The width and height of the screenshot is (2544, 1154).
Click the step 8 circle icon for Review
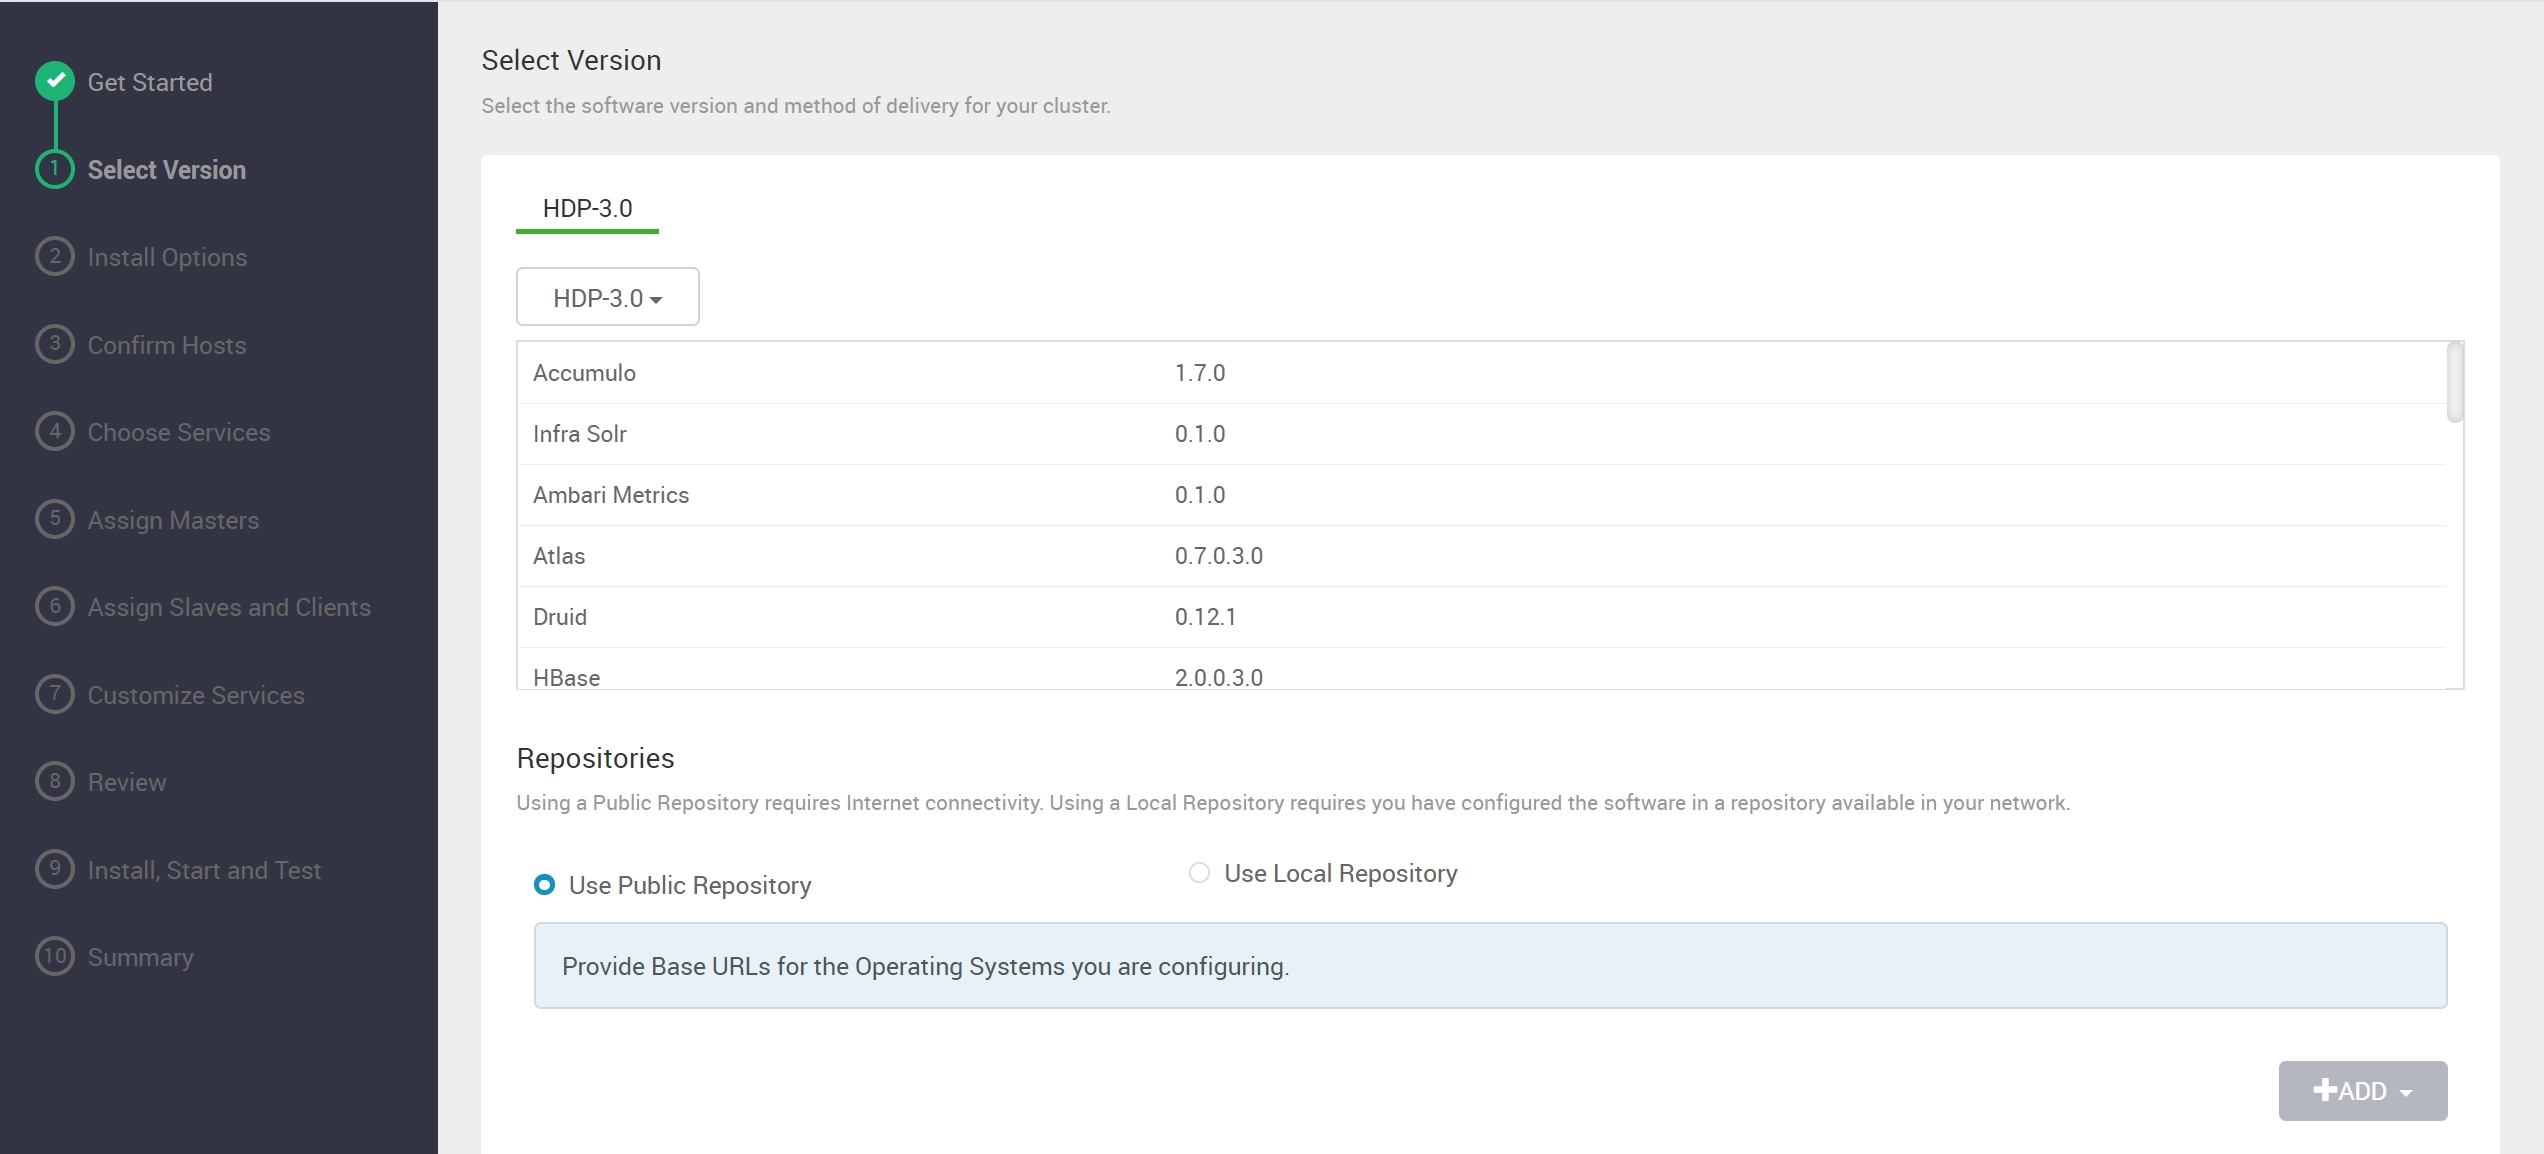coord(55,781)
